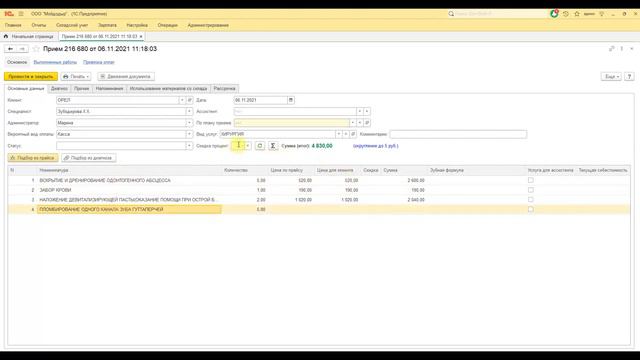
Task: Open the notifications icon with red badge
Action: tap(554, 13)
